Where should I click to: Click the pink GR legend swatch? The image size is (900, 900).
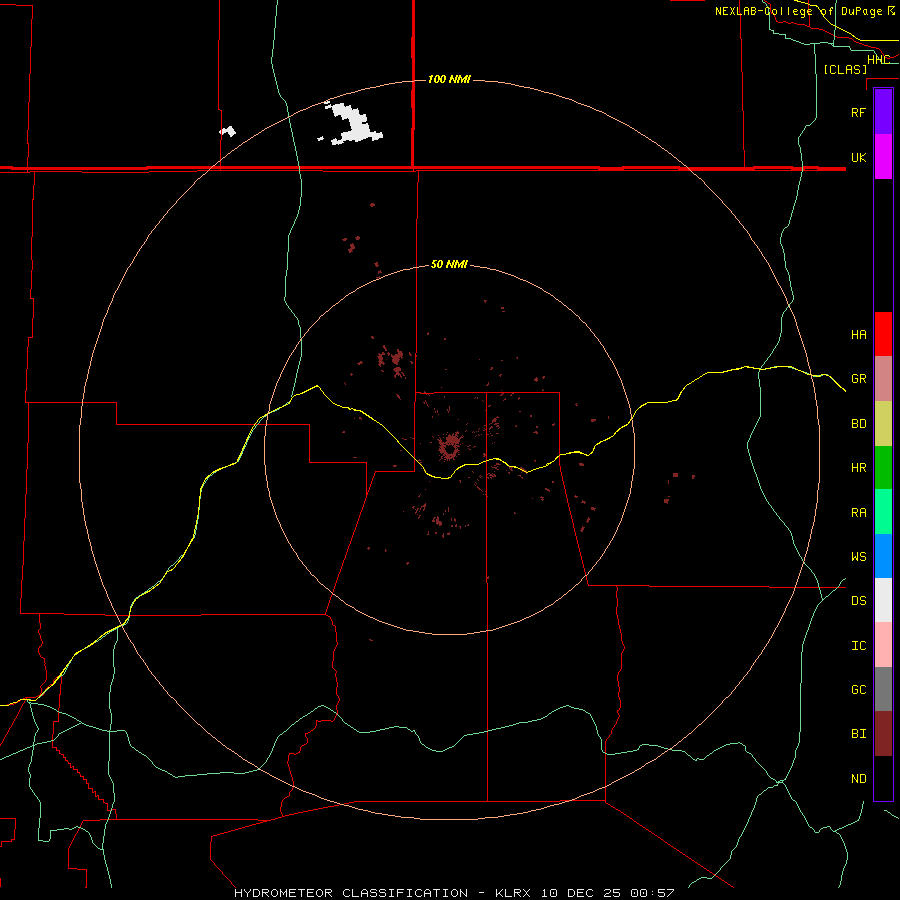(883, 379)
